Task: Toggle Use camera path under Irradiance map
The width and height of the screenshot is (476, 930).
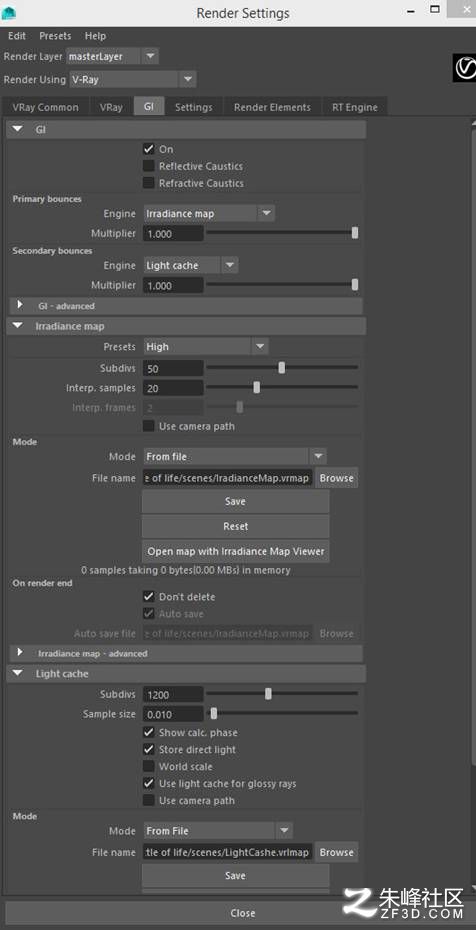Action: pyautogui.click(x=149, y=426)
